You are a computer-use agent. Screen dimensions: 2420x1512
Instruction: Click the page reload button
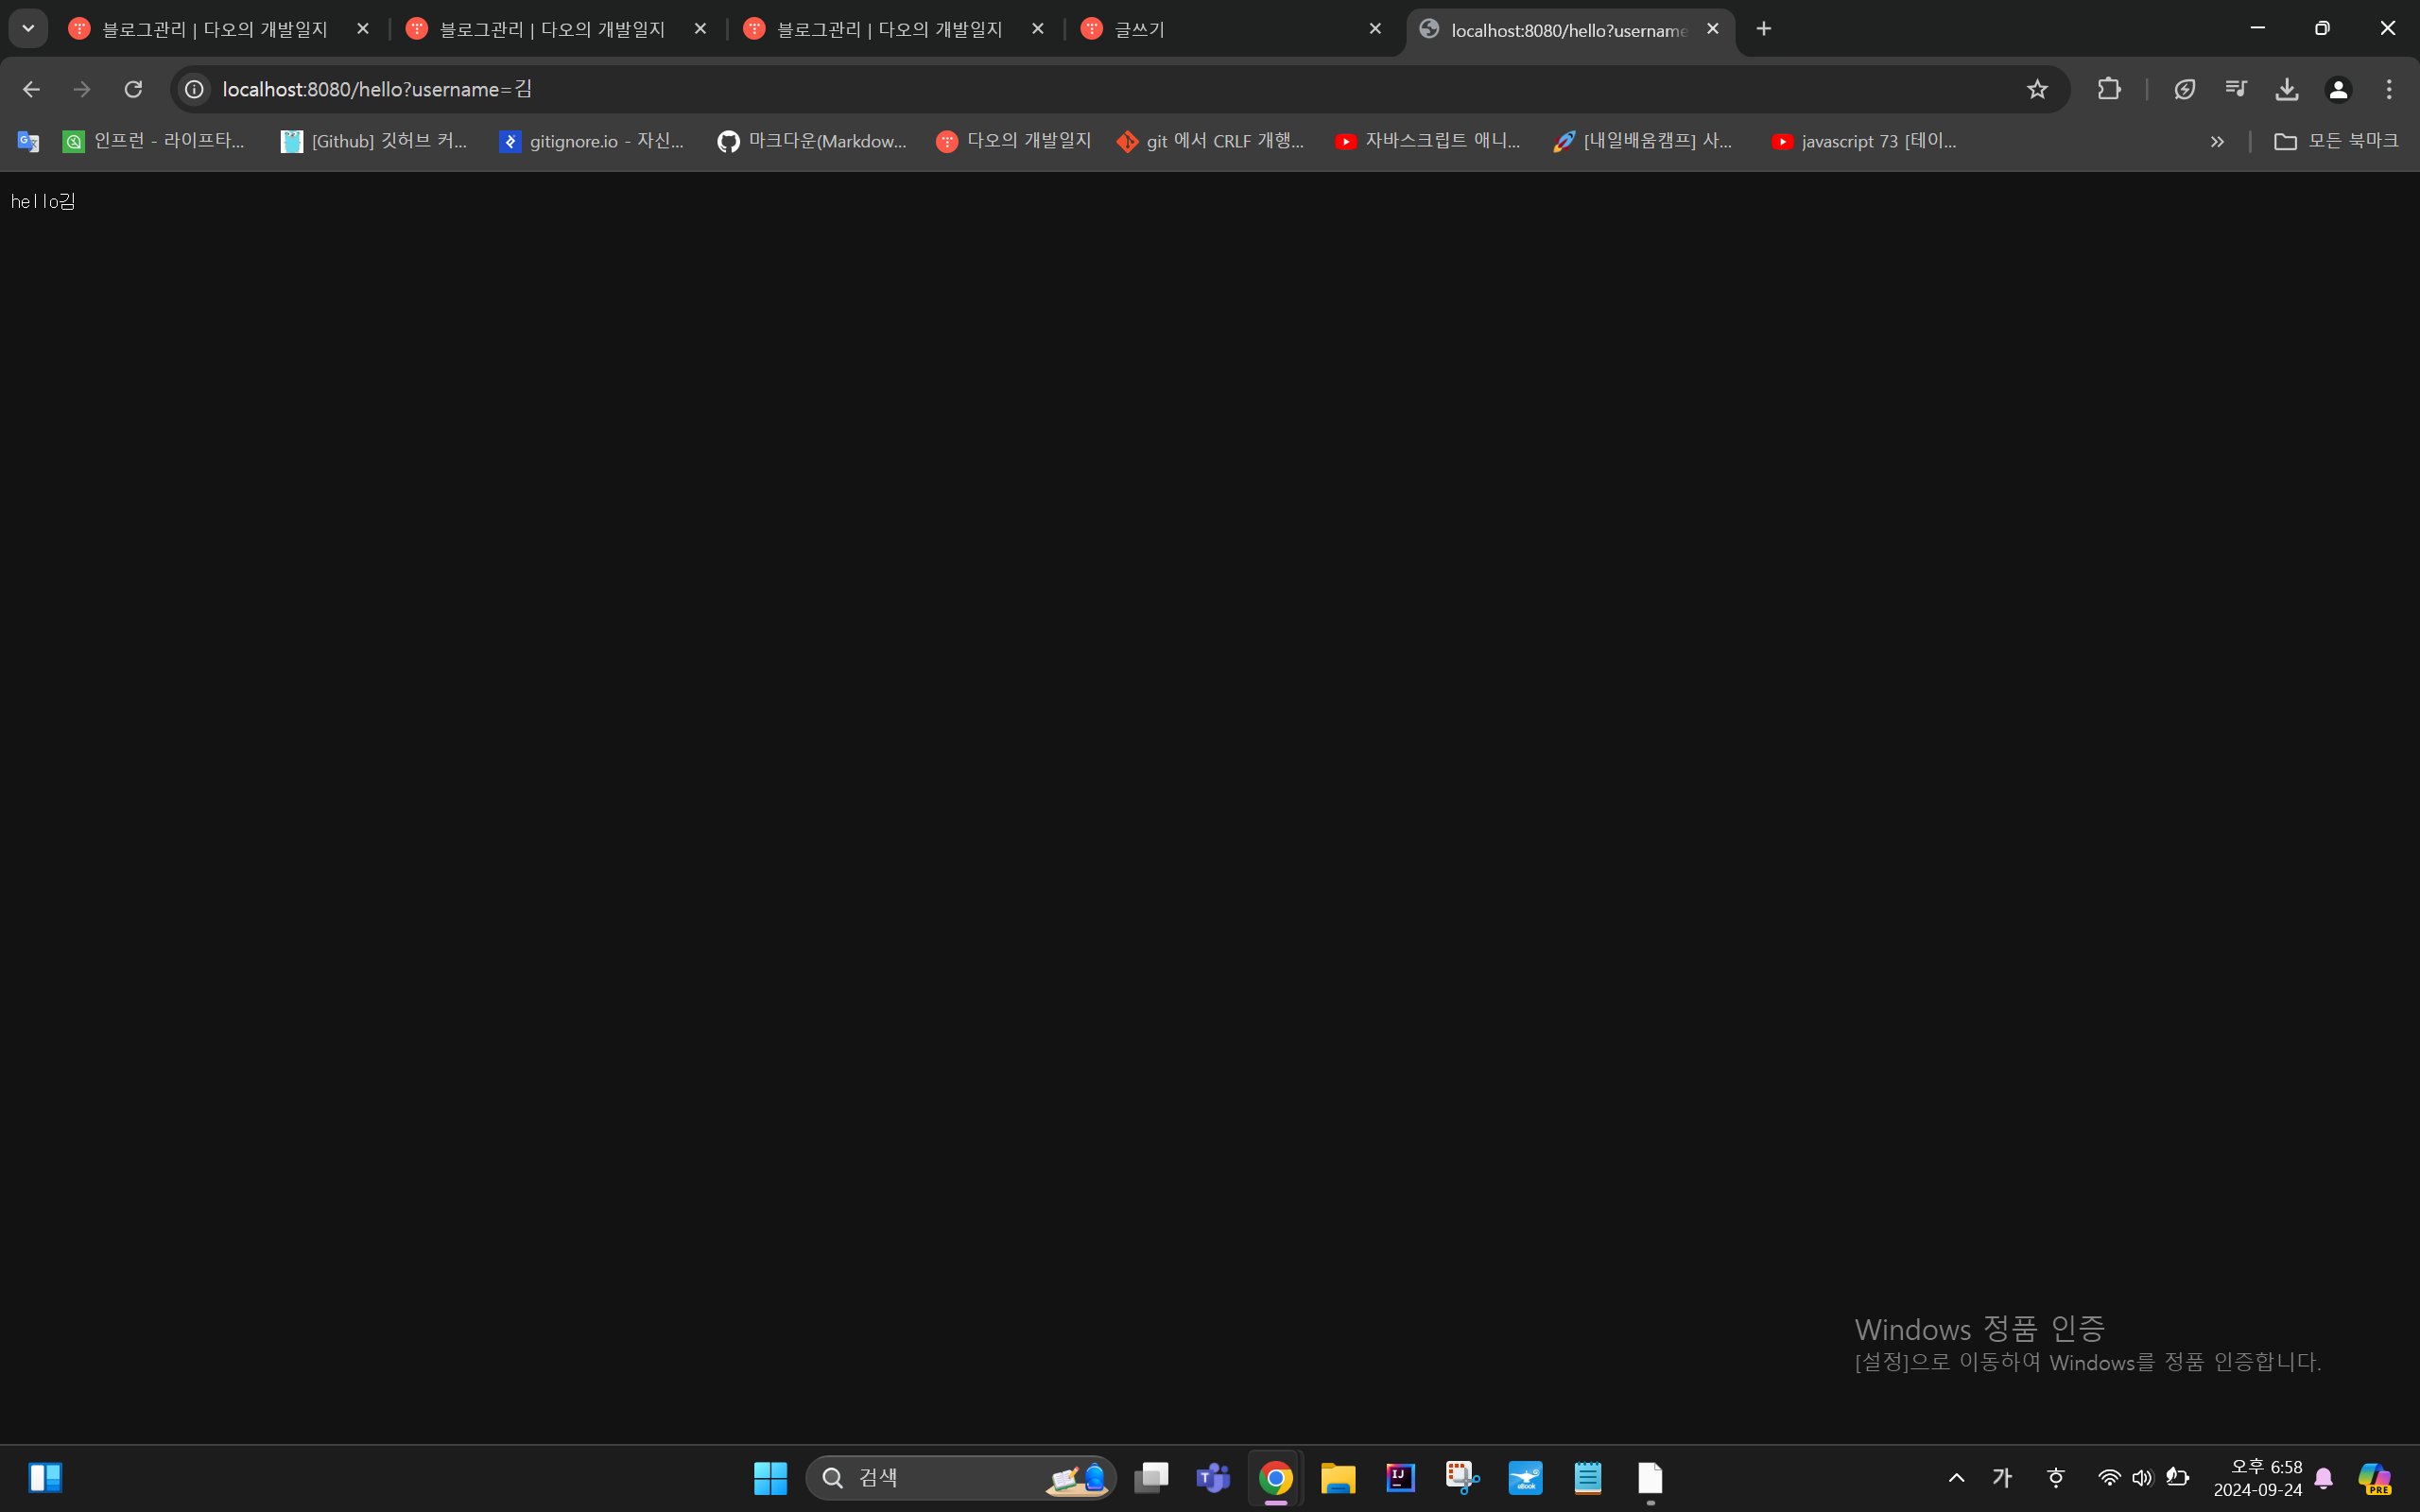point(133,89)
